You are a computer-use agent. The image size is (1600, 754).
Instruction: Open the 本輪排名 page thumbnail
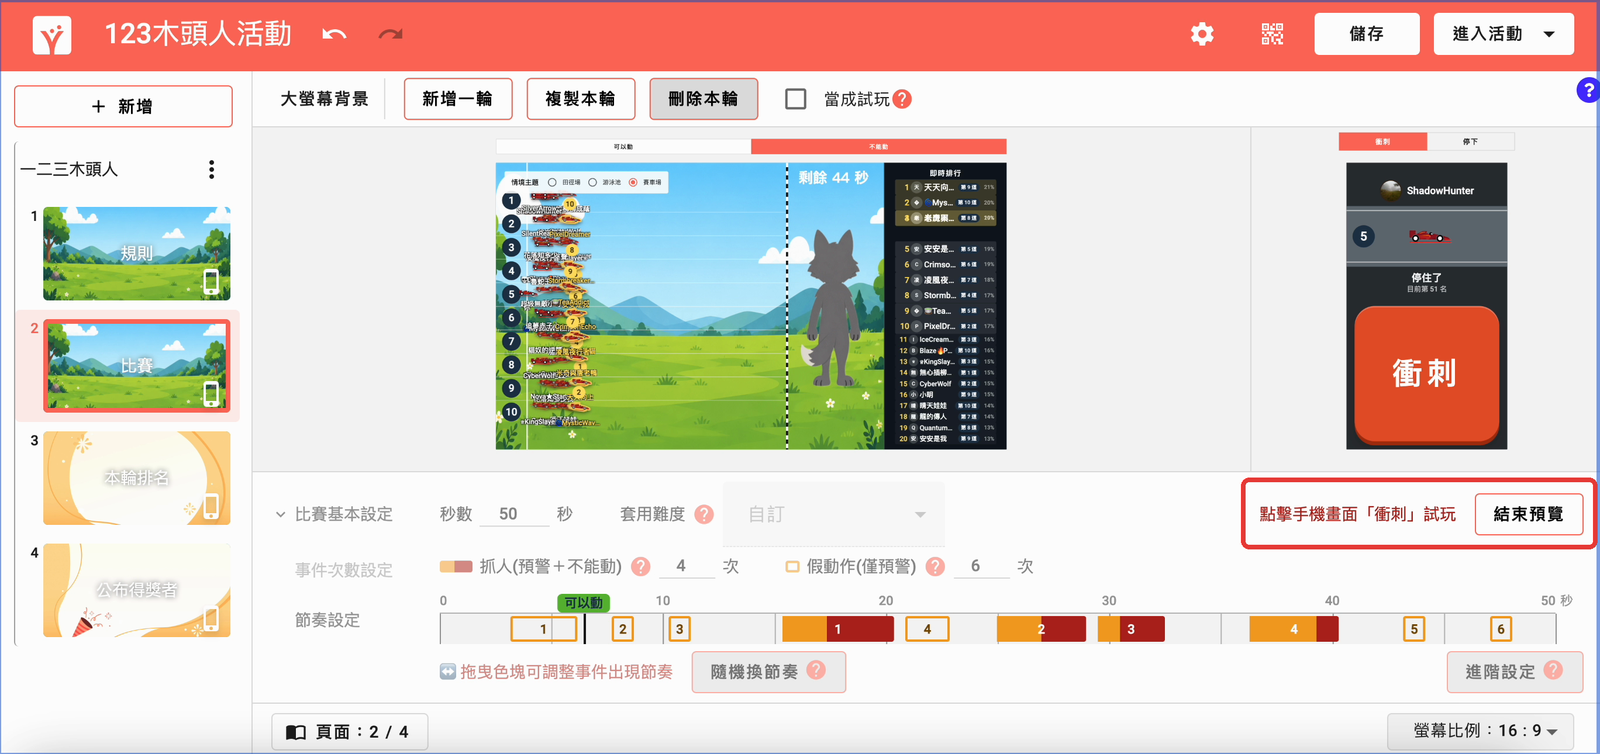point(137,478)
